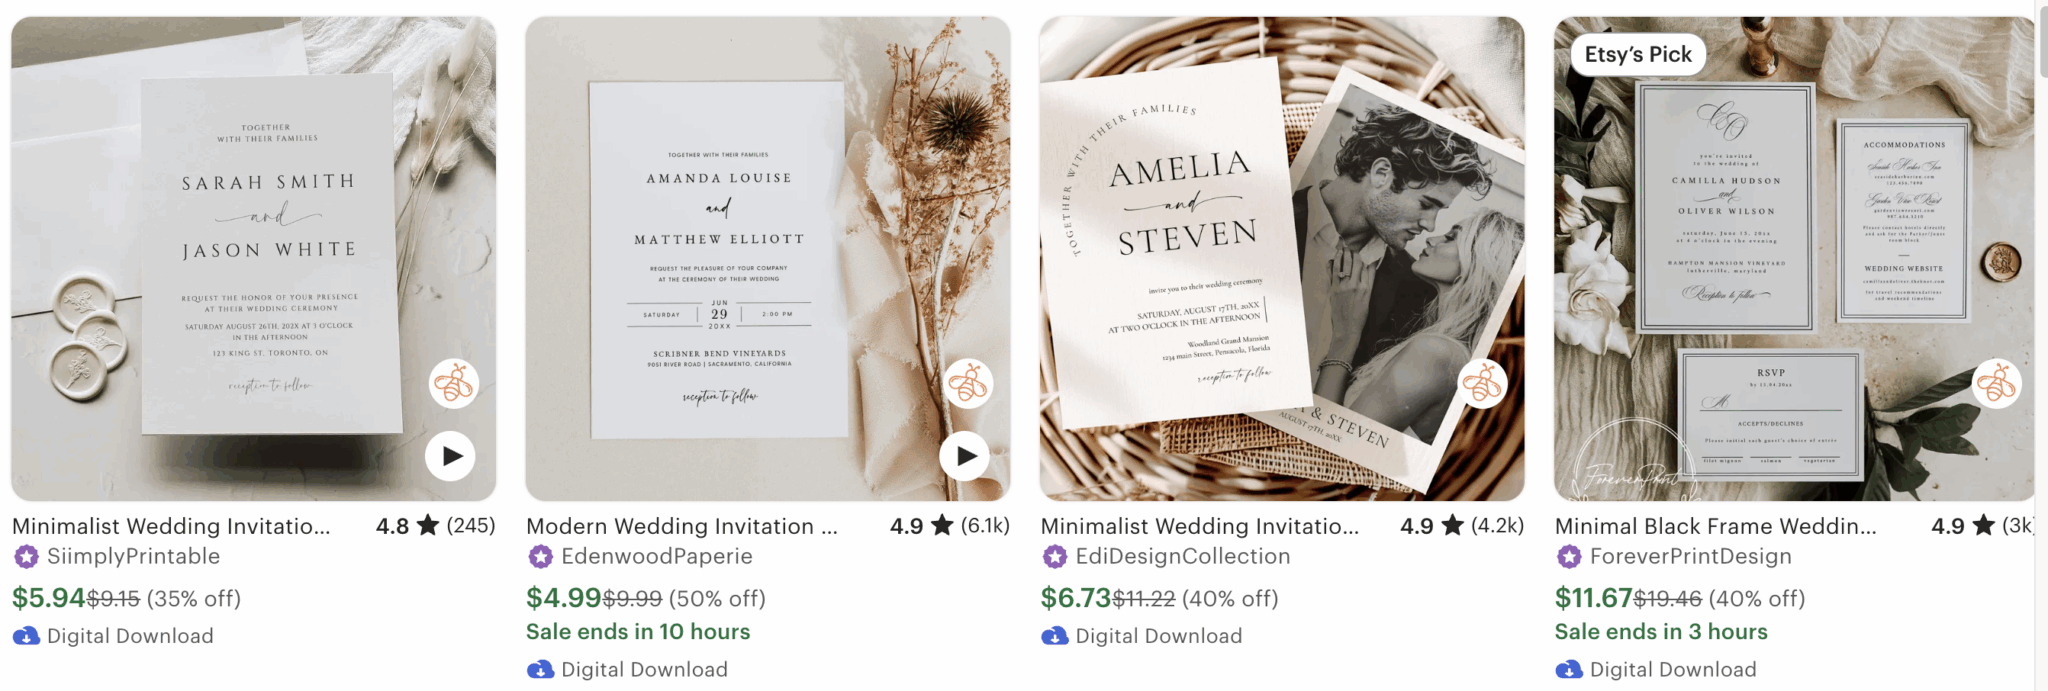Play video on Sarah Smith invitation listing
Image resolution: width=2048 pixels, height=691 pixels.
click(x=451, y=456)
